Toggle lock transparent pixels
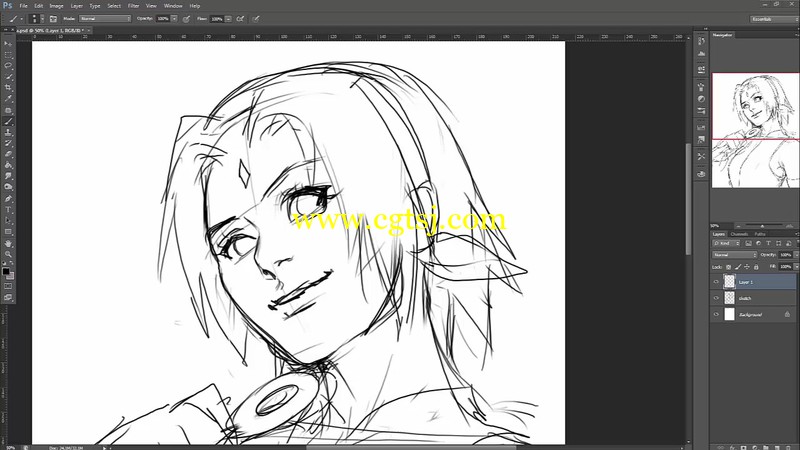 pyautogui.click(x=729, y=267)
